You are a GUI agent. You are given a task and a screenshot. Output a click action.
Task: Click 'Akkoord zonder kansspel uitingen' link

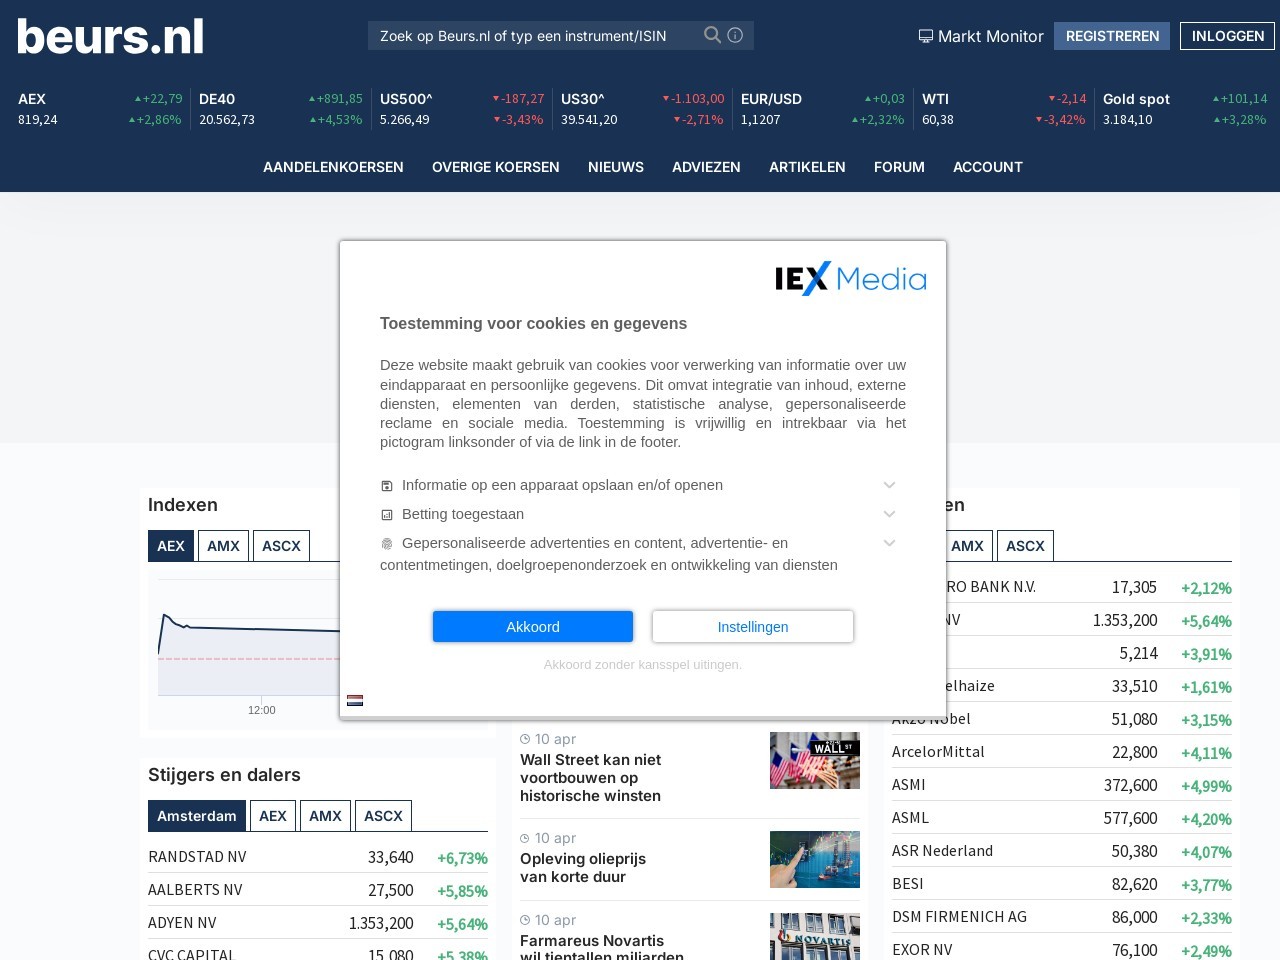click(643, 664)
